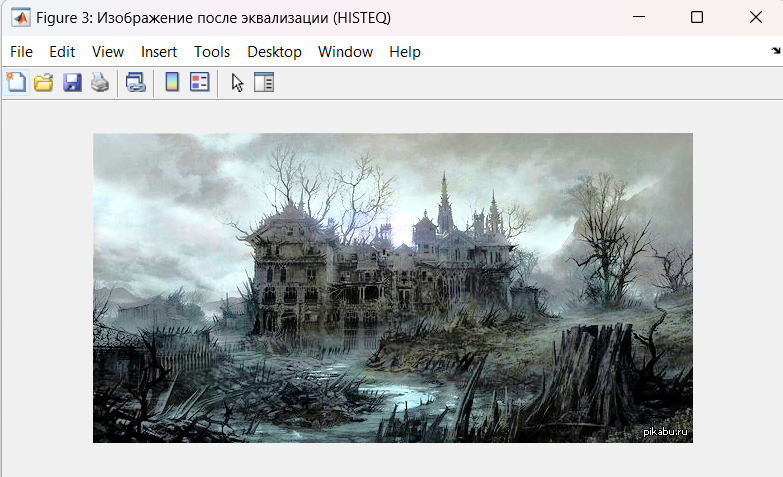Open the Help menu
The image size is (783, 477).
coord(405,52)
